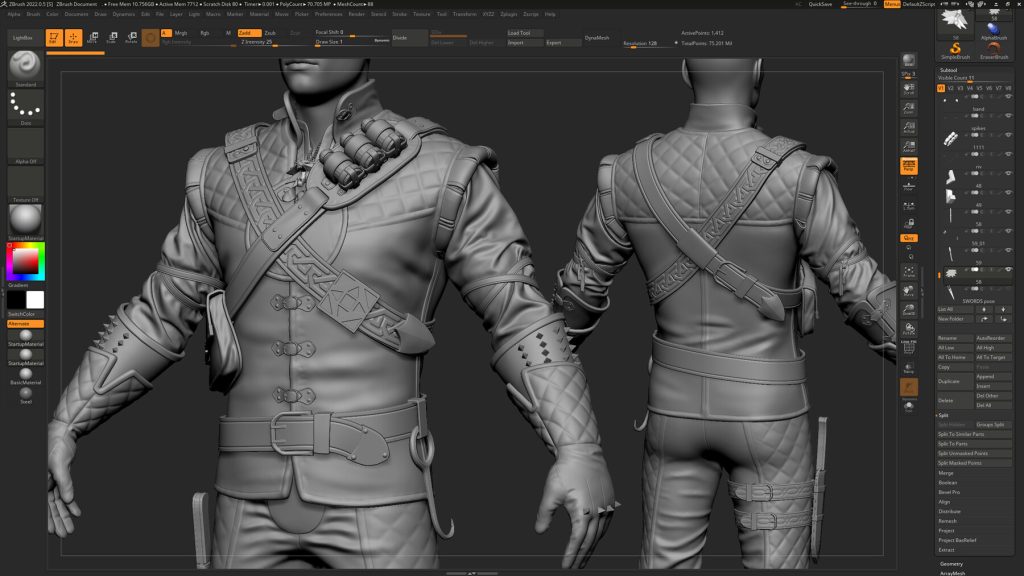Open the Transform menu
Screen dimensions: 1024x576
464,14
